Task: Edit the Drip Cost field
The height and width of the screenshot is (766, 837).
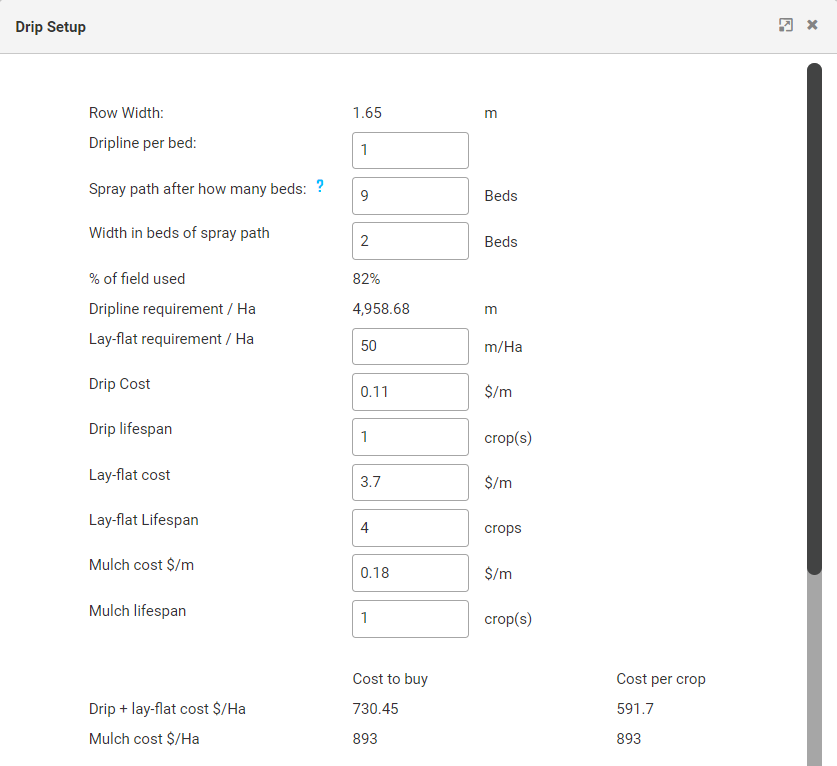Action: [410, 392]
